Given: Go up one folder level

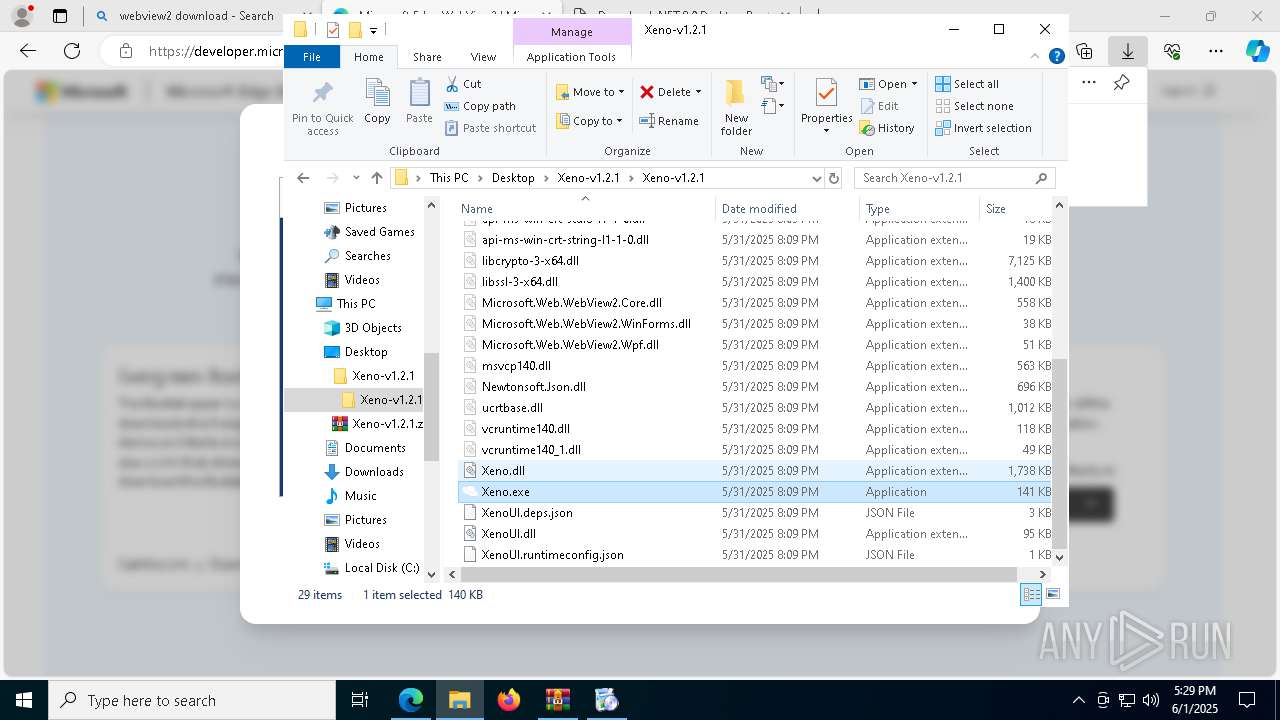Looking at the screenshot, I should tap(376, 178).
